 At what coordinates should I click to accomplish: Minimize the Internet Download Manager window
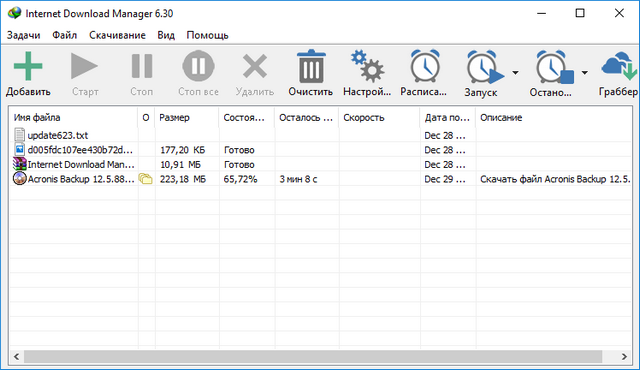(x=542, y=13)
